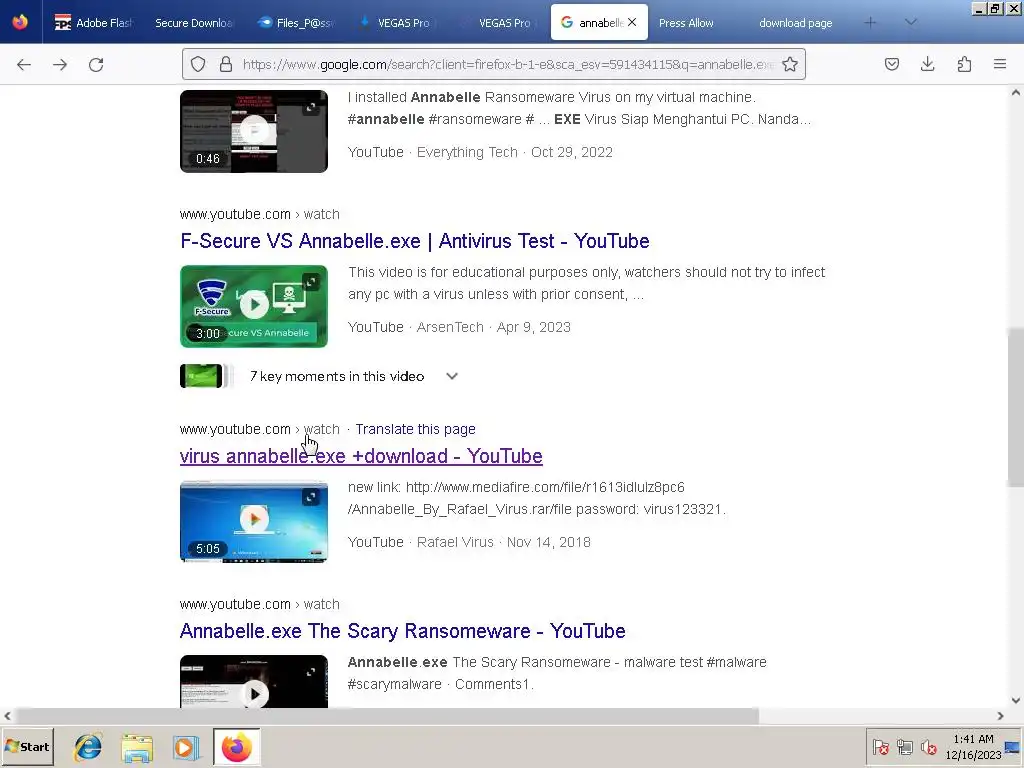The width and height of the screenshot is (1024, 768).
Task: Open Annabelle.exe The Scary Ransomeware result
Action: pyautogui.click(x=402, y=631)
